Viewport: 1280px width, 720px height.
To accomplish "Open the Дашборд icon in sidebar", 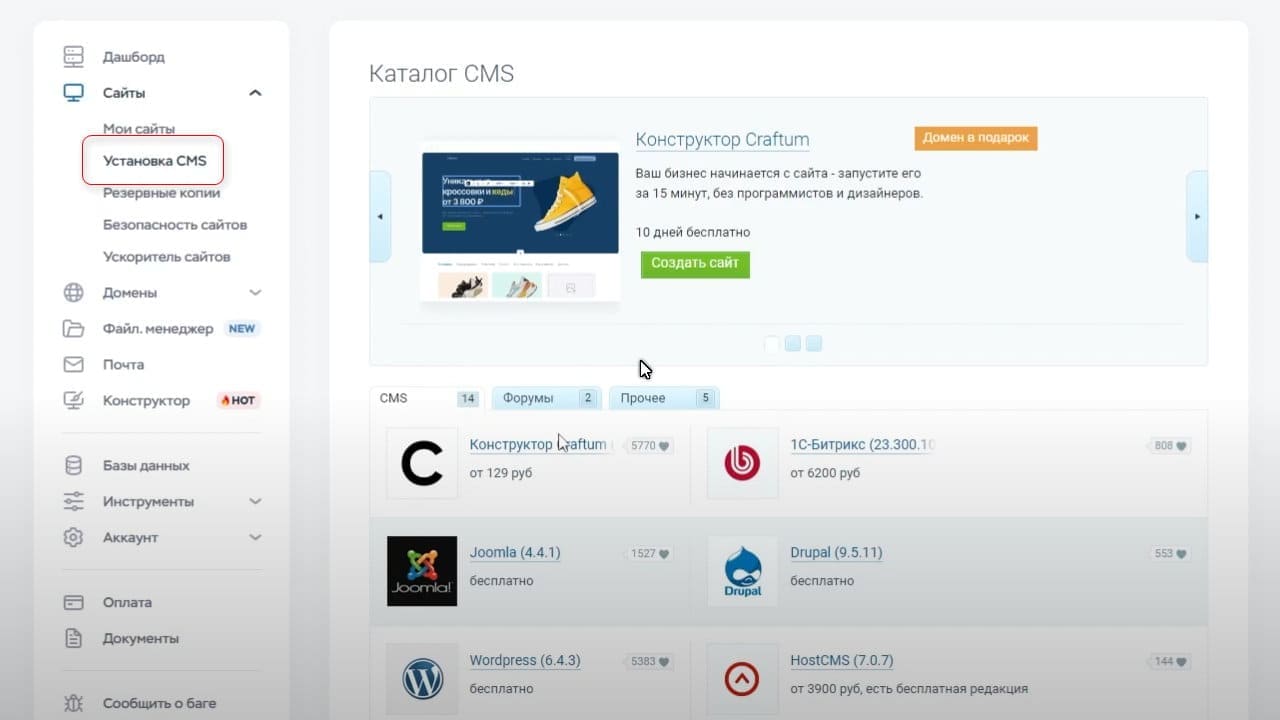I will pyautogui.click(x=74, y=57).
